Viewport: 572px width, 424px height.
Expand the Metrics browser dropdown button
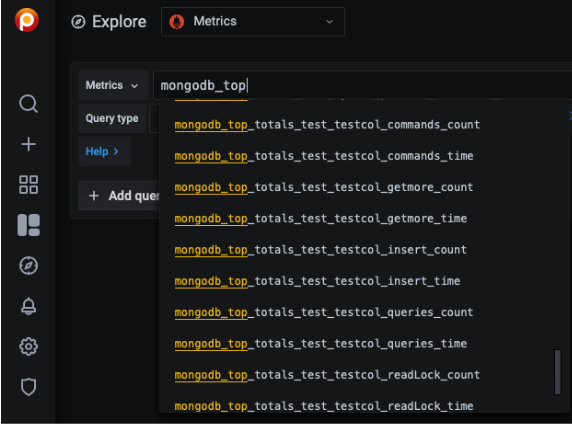point(113,85)
